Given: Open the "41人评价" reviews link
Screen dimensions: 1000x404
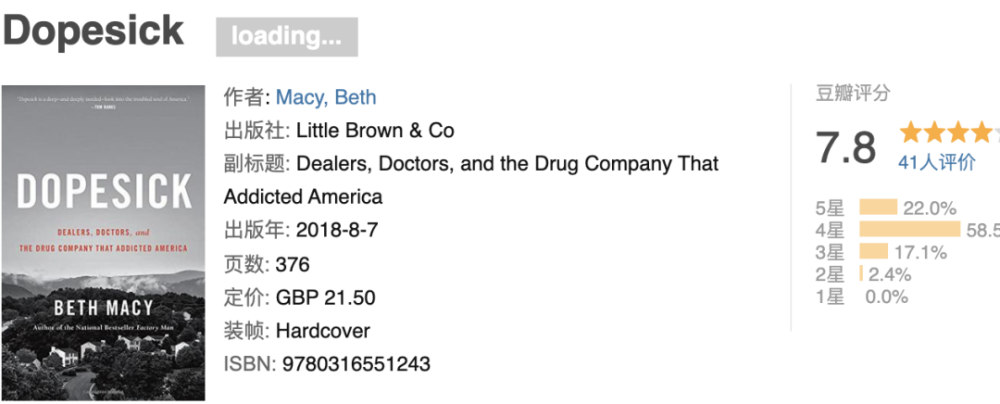Looking at the screenshot, I should click(x=936, y=162).
